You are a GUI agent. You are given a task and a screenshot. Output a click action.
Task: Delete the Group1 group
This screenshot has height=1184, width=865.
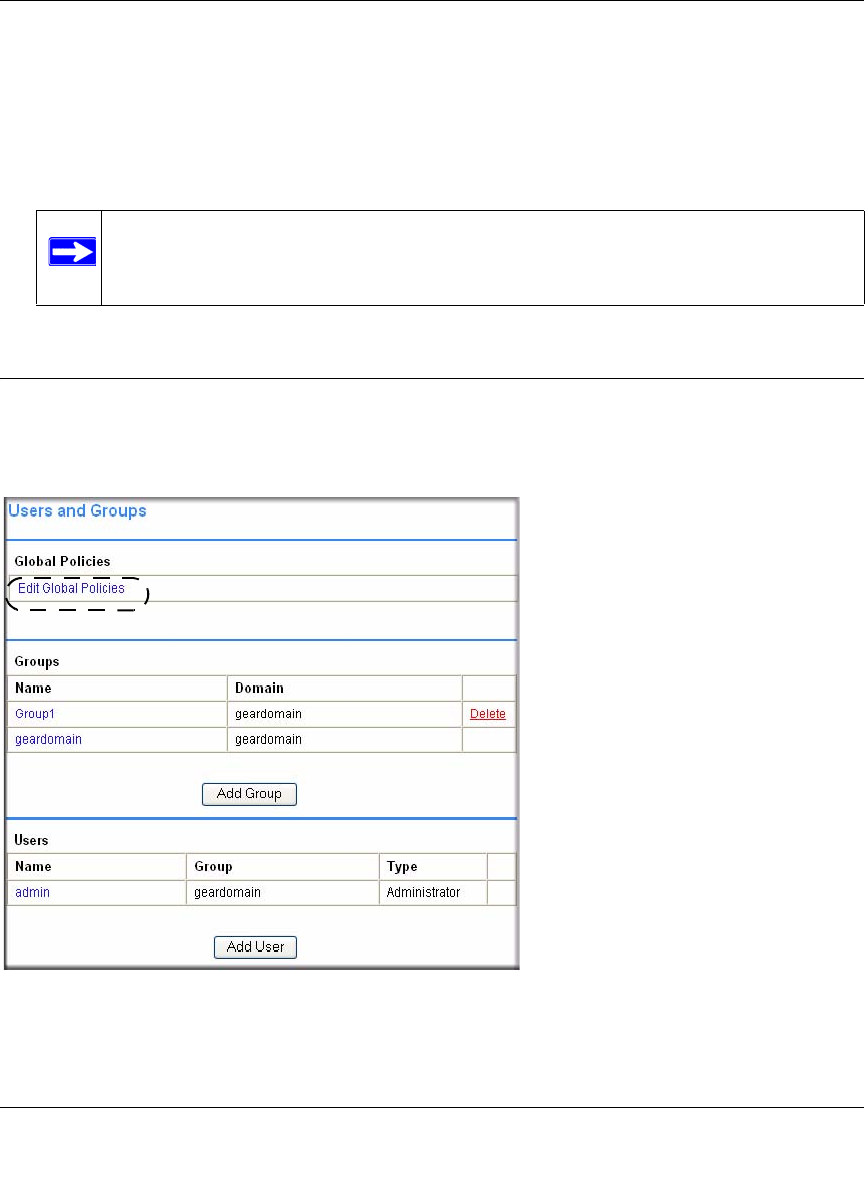[x=488, y=714]
